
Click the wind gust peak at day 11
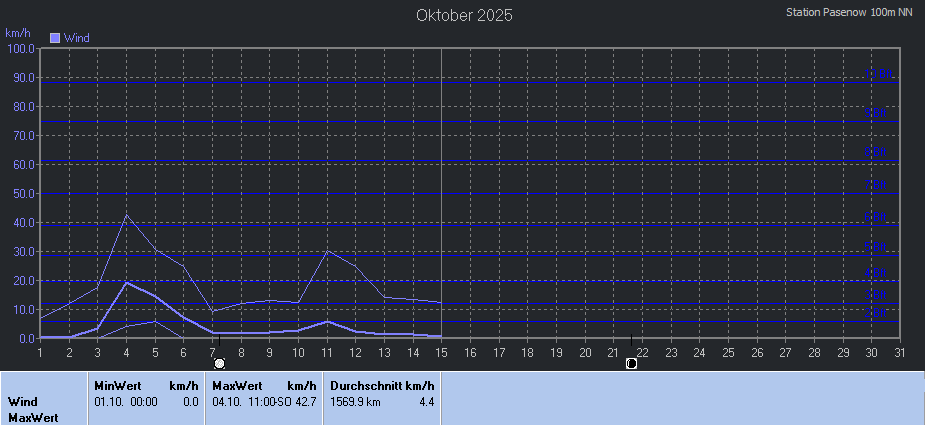[327, 250]
